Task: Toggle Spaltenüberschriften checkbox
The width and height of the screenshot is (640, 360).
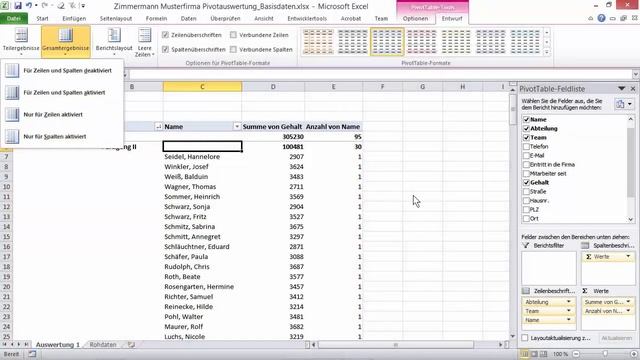Action: coord(165,49)
